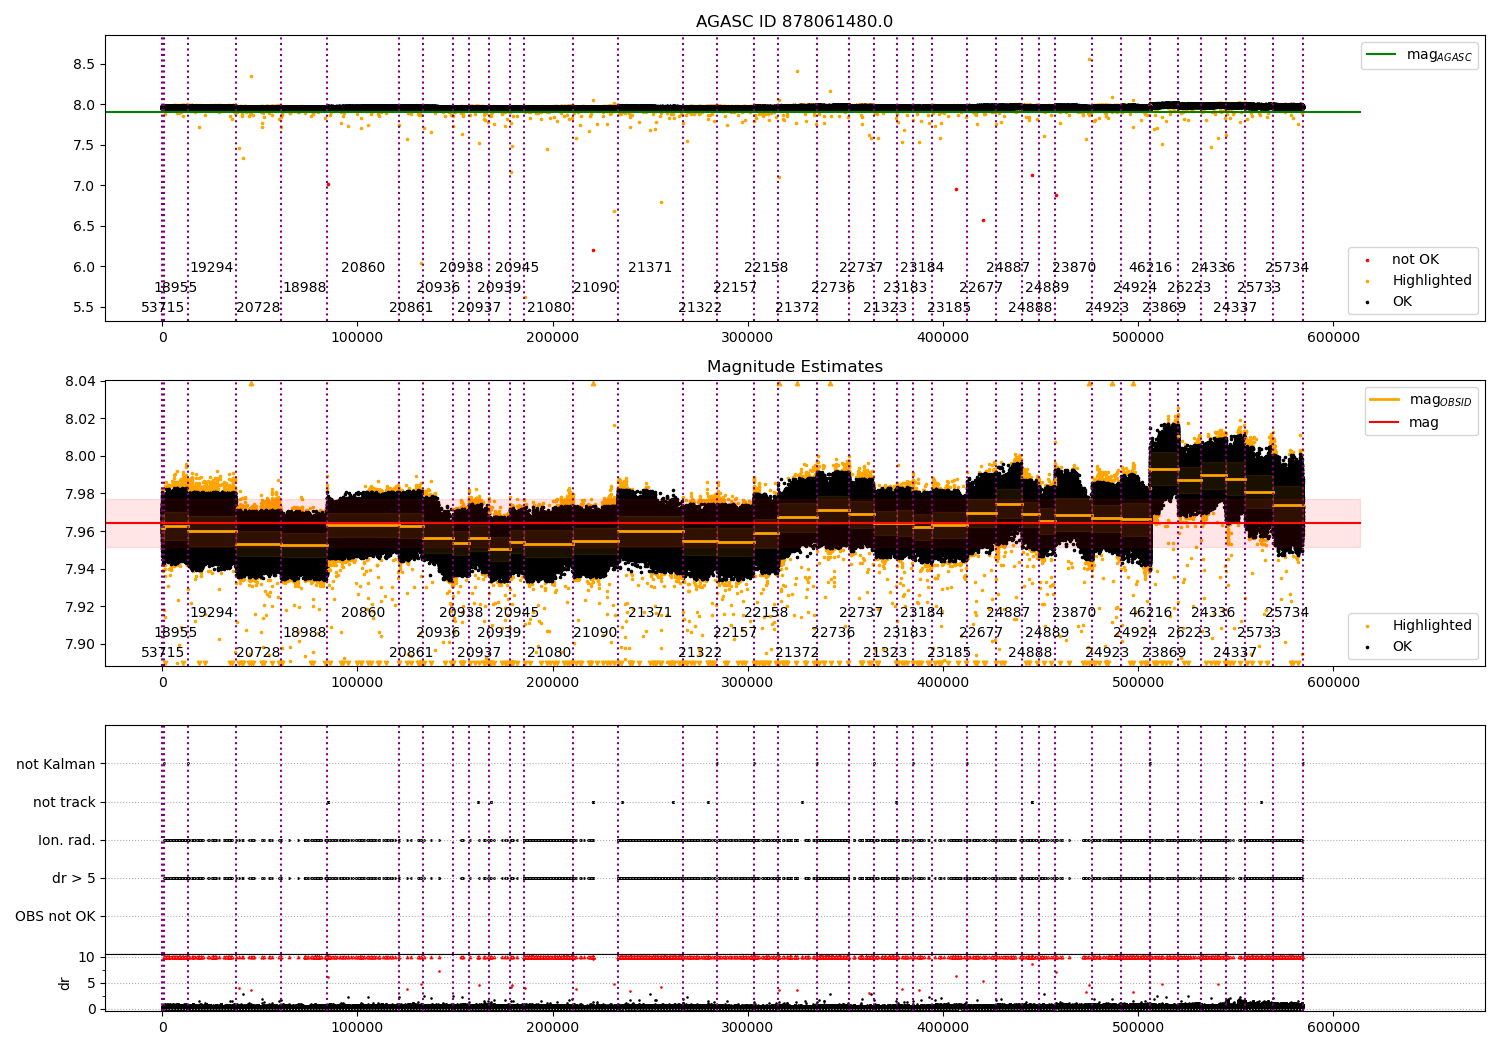Click OBSID label 25733 in the Magnitude Estimates plot
This screenshot has width=1500, height=1050.
click(x=1259, y=633)
